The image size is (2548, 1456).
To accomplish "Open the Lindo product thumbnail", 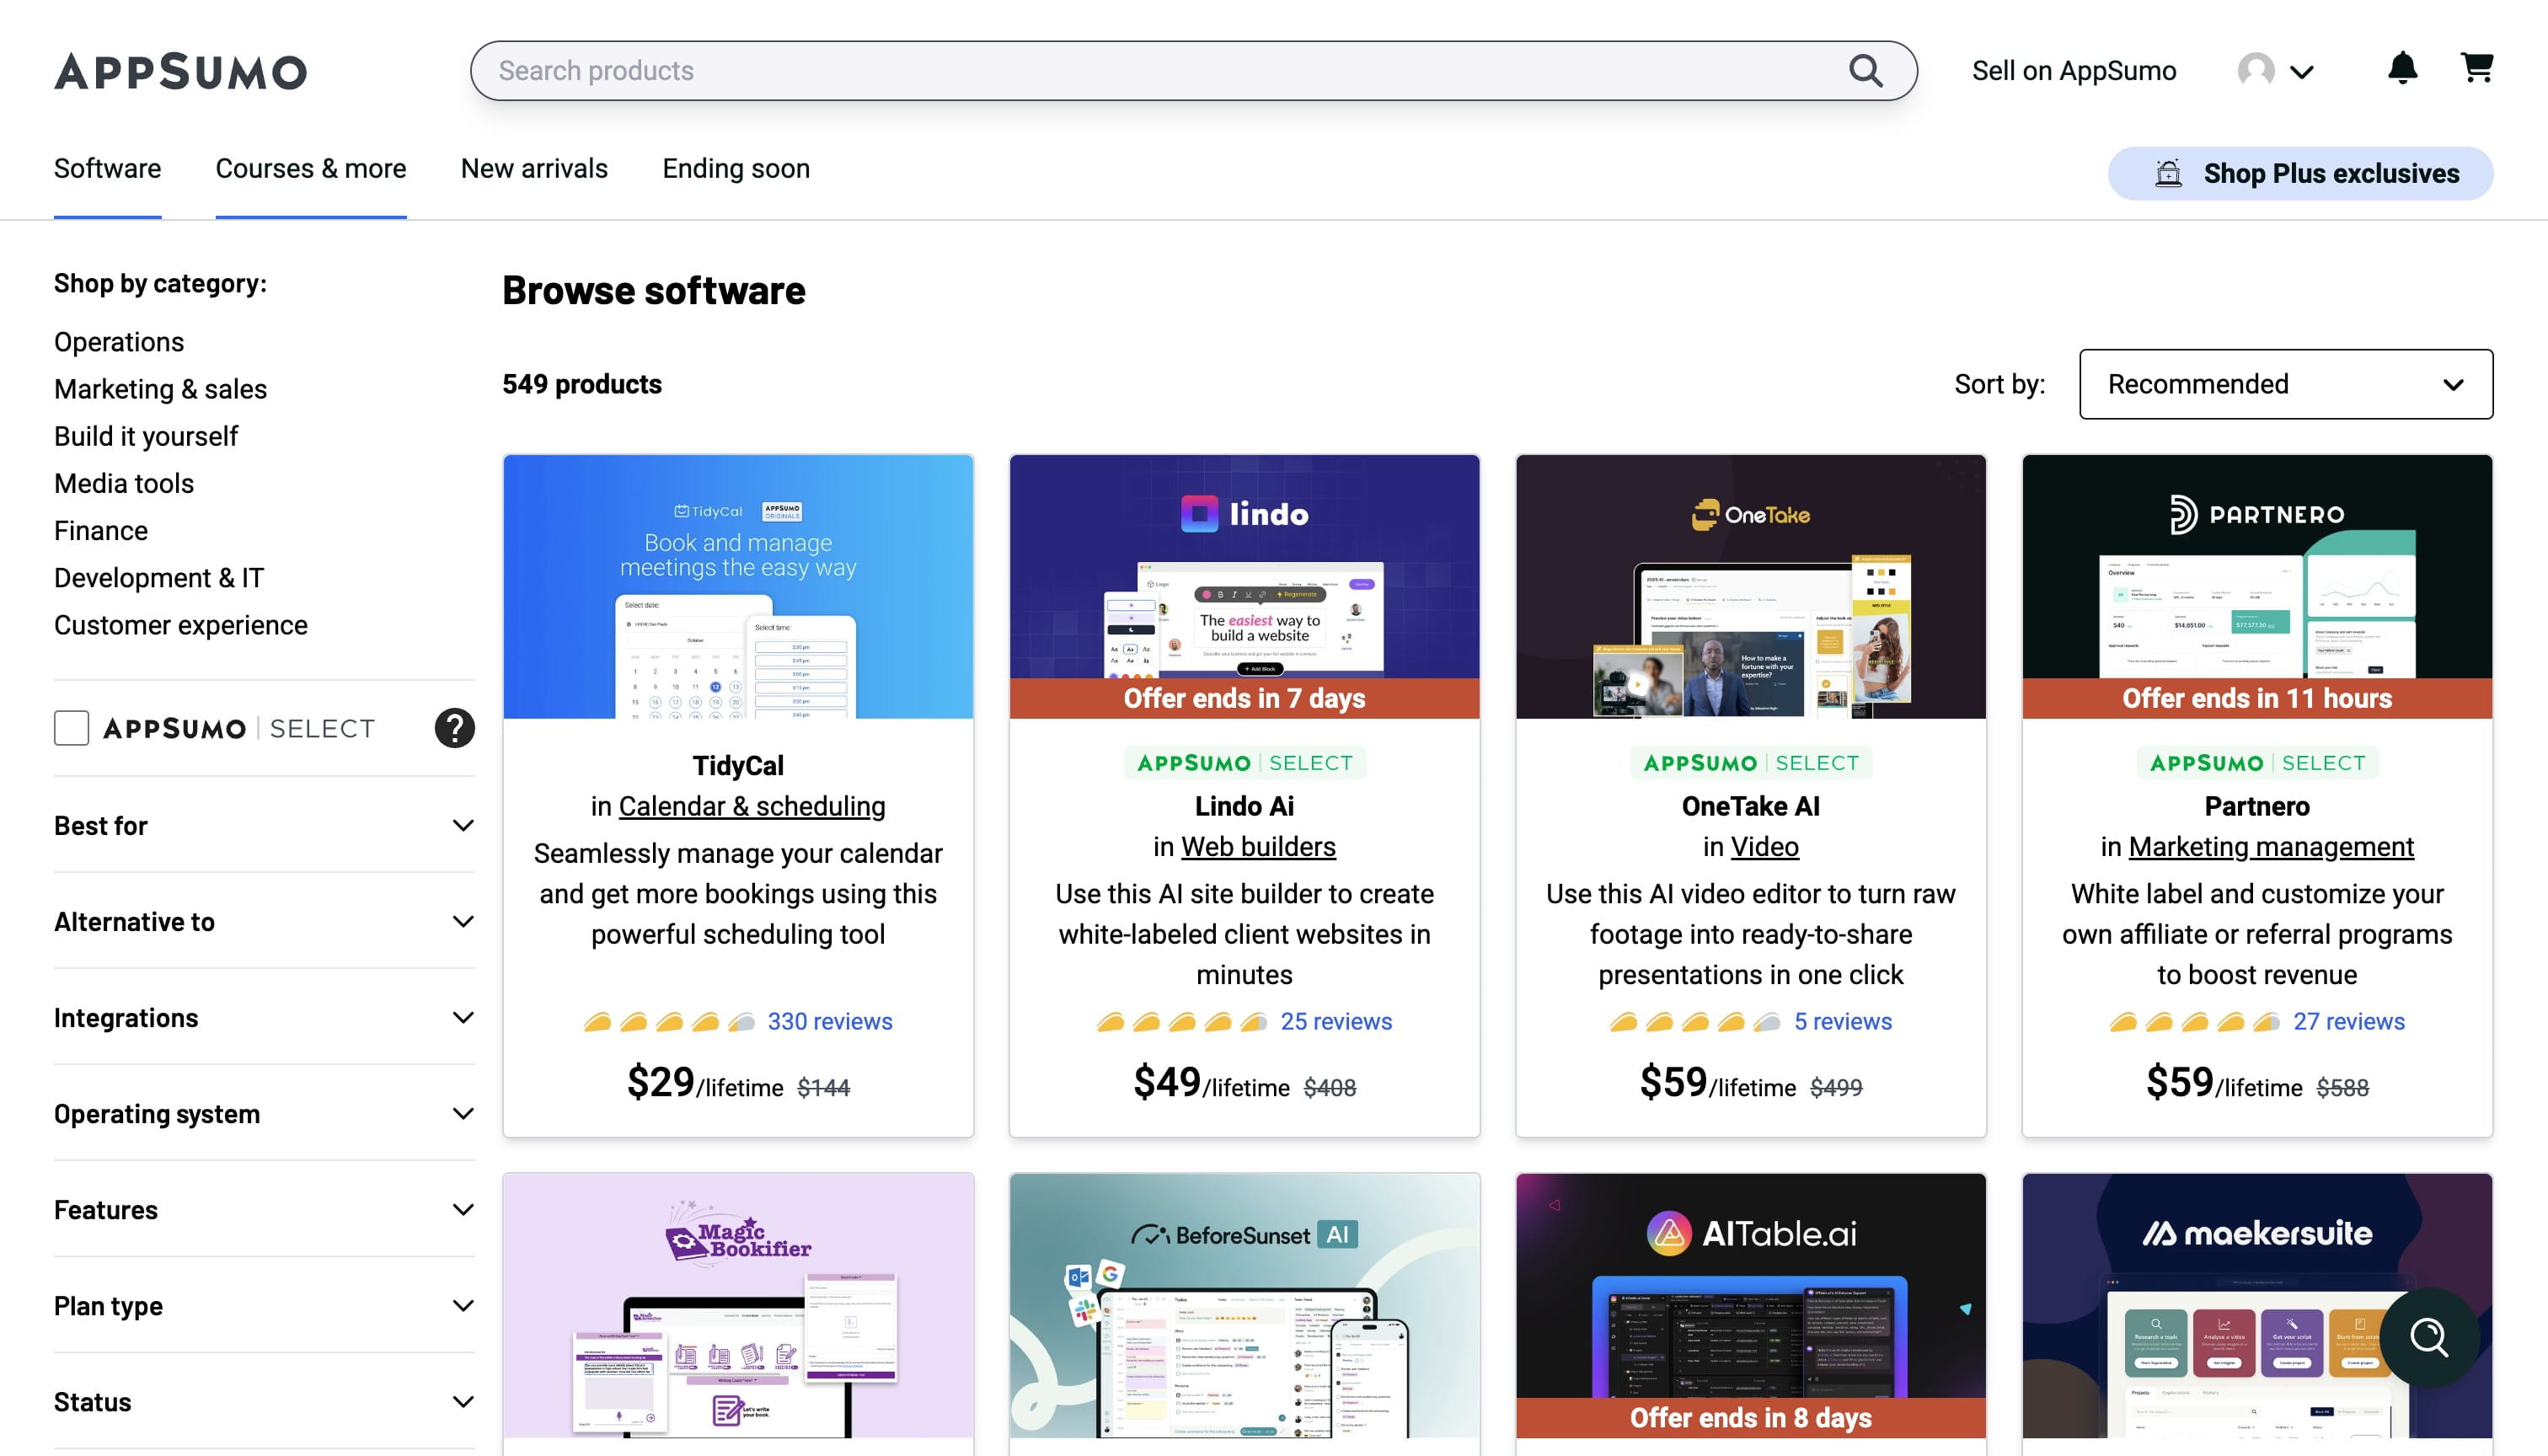I will coord(1245,586).
